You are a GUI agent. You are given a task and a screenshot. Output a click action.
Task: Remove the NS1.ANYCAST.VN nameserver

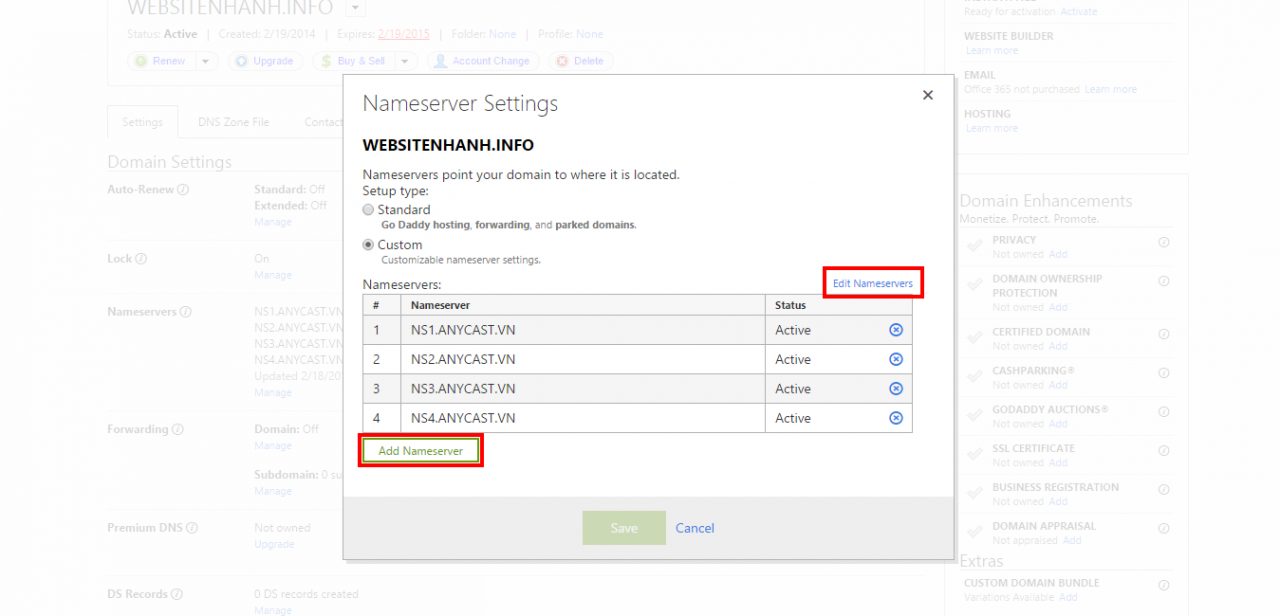[896, 330]
